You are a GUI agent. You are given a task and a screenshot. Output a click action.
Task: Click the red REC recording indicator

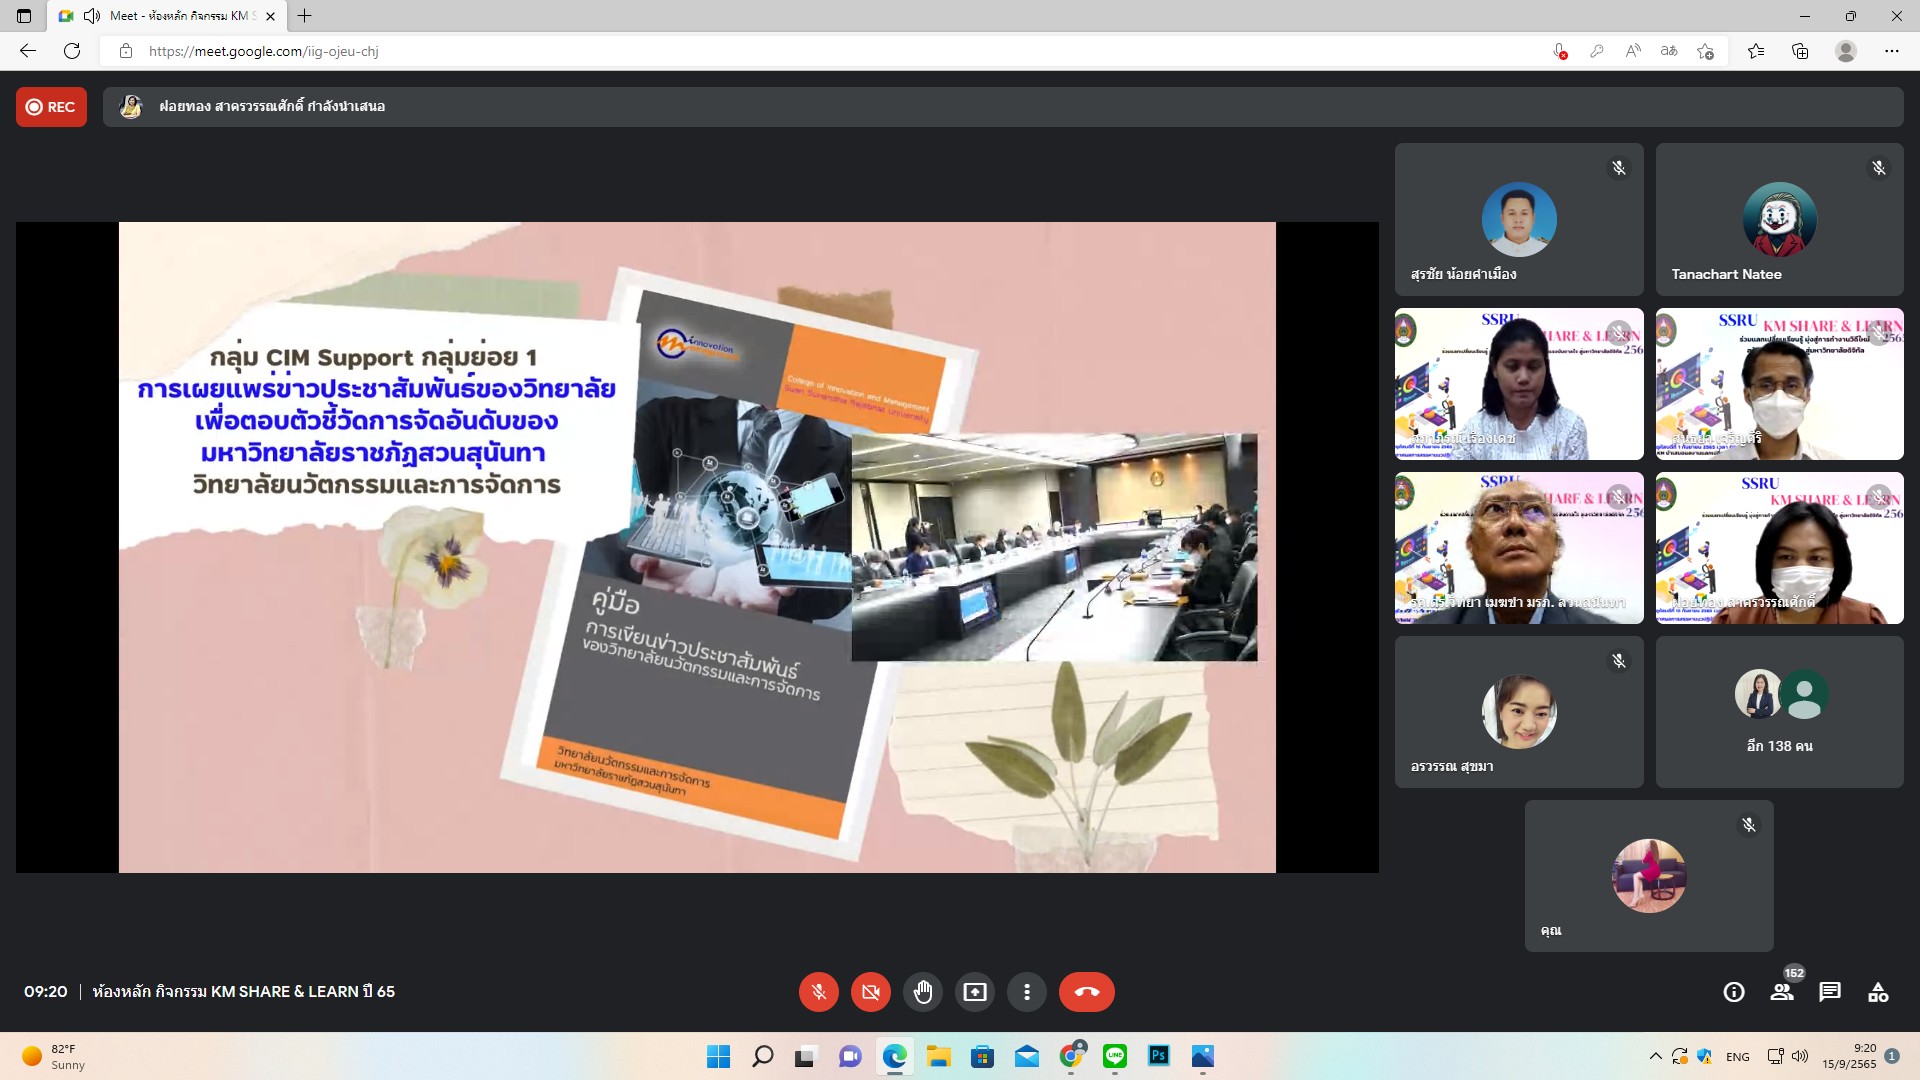51,107
